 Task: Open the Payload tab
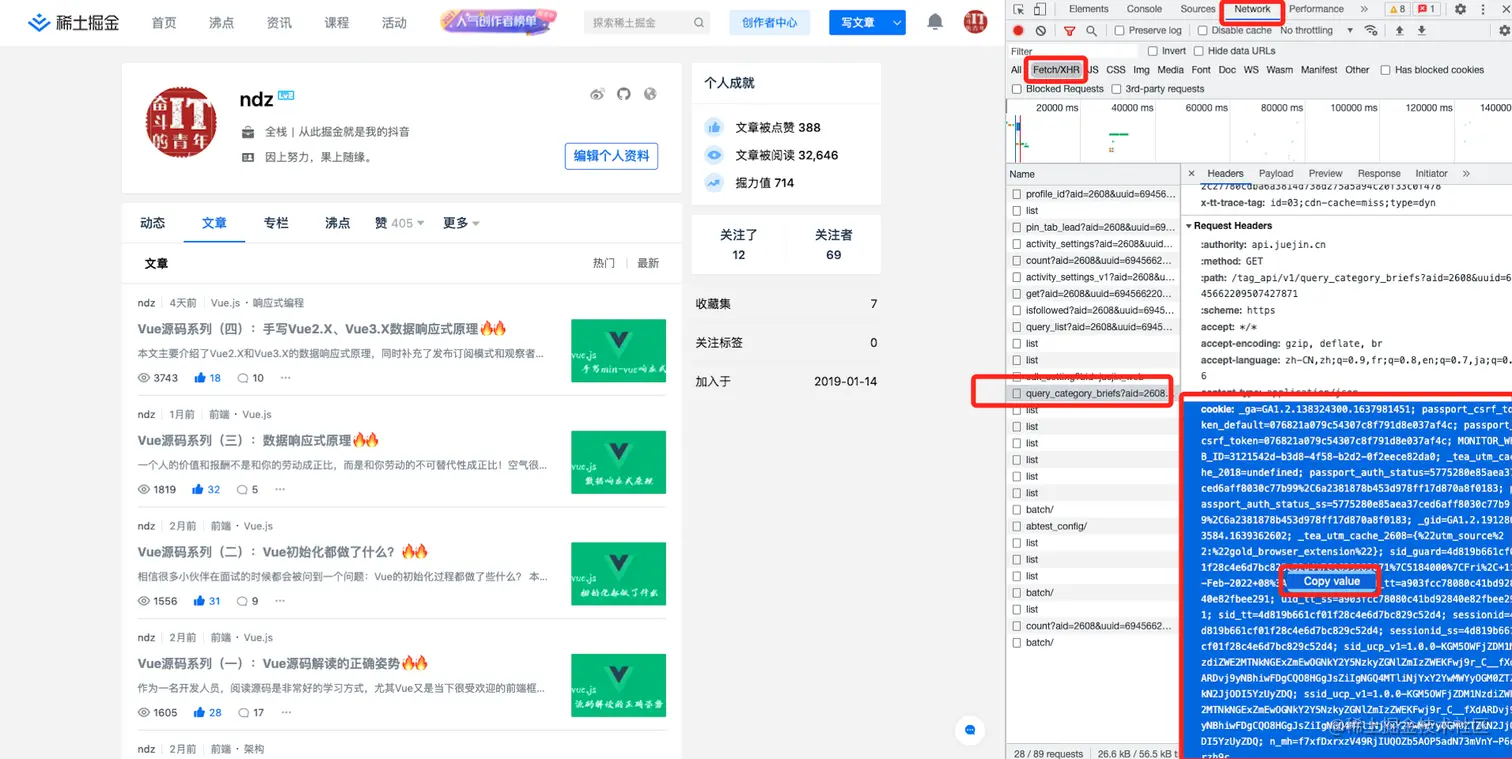coord(1276,173)
